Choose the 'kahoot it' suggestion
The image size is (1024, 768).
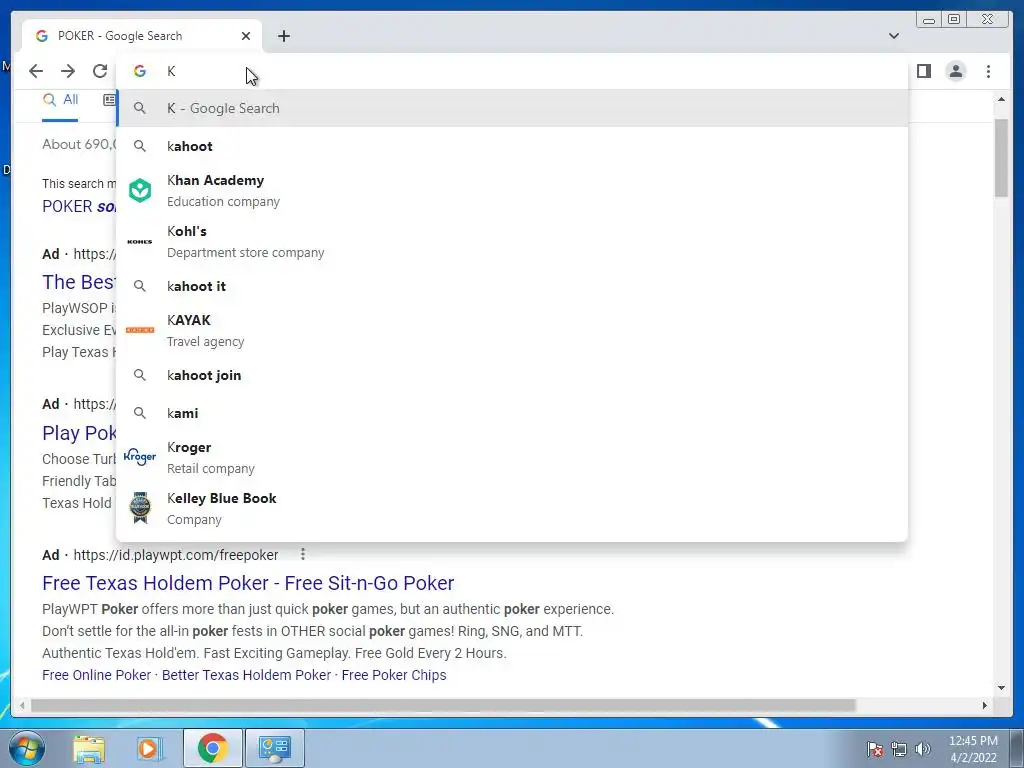[x=511, y=285]
